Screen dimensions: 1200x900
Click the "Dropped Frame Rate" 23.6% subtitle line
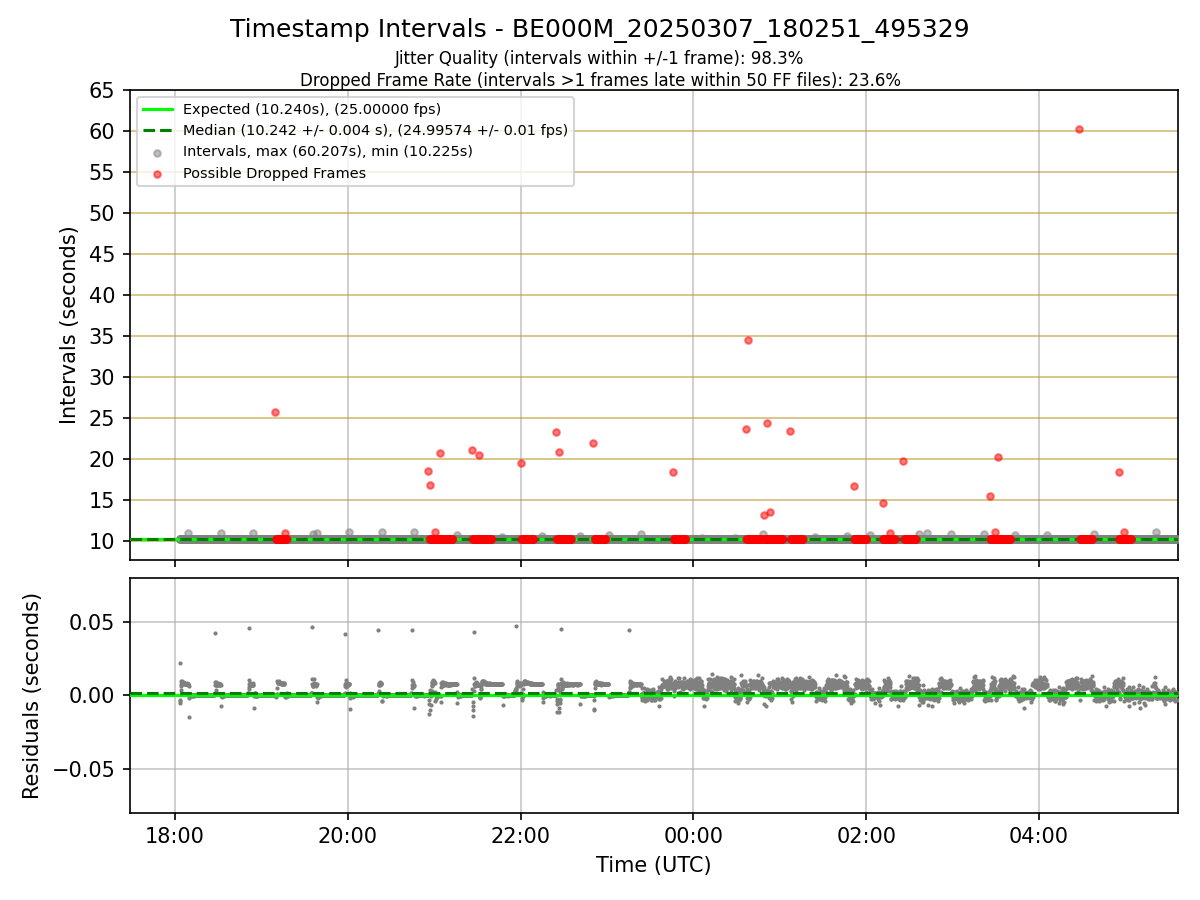tap(600, 80)
